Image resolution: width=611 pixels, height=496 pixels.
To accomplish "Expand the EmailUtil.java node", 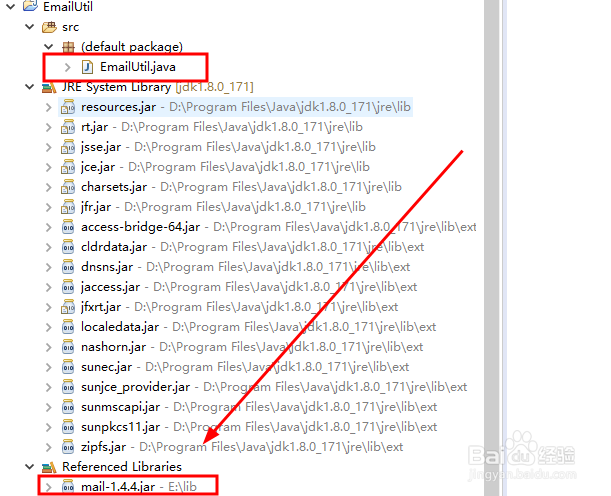I will [x=68, y=67].
